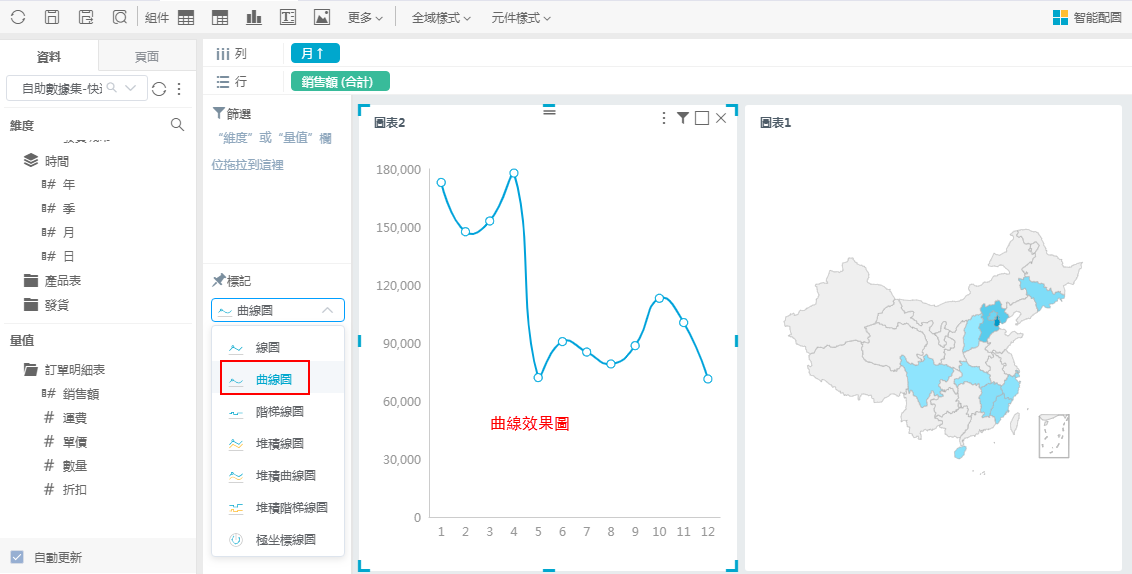
Task: Insert a bar chart component
Action: [254, 17]
